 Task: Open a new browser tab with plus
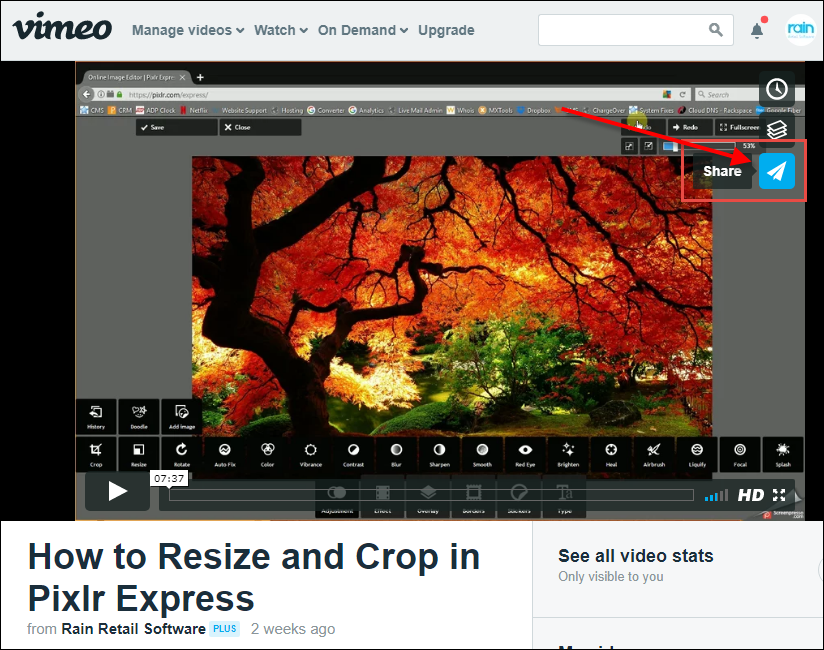(200, 77)
